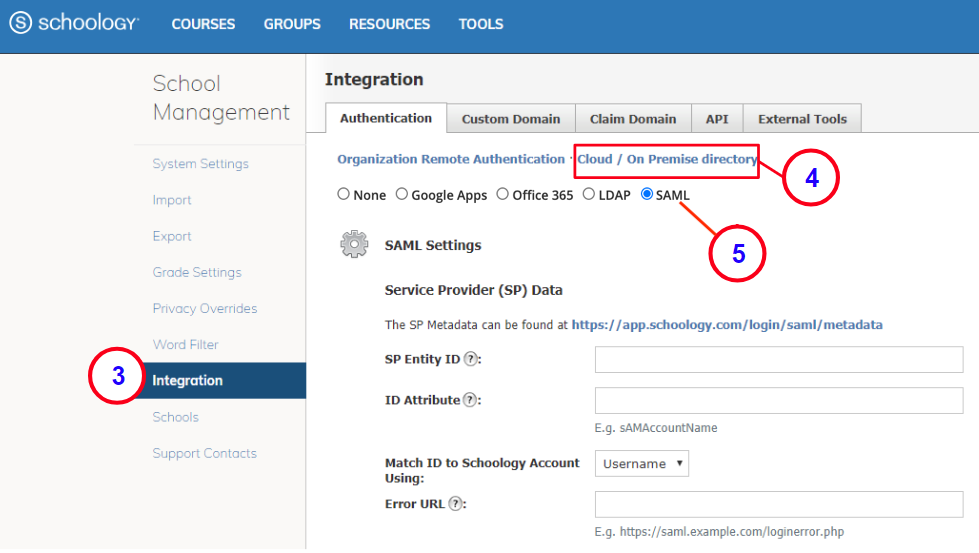Open the Resources menu
This screenshot has width=979, height=553.
click(x=389, y=24)
